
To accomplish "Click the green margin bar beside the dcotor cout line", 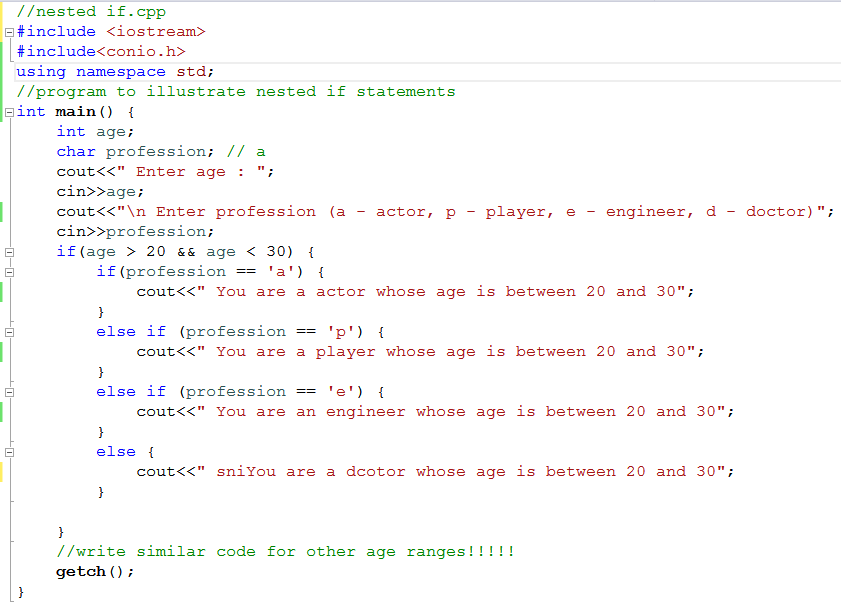I will [3, 471].
